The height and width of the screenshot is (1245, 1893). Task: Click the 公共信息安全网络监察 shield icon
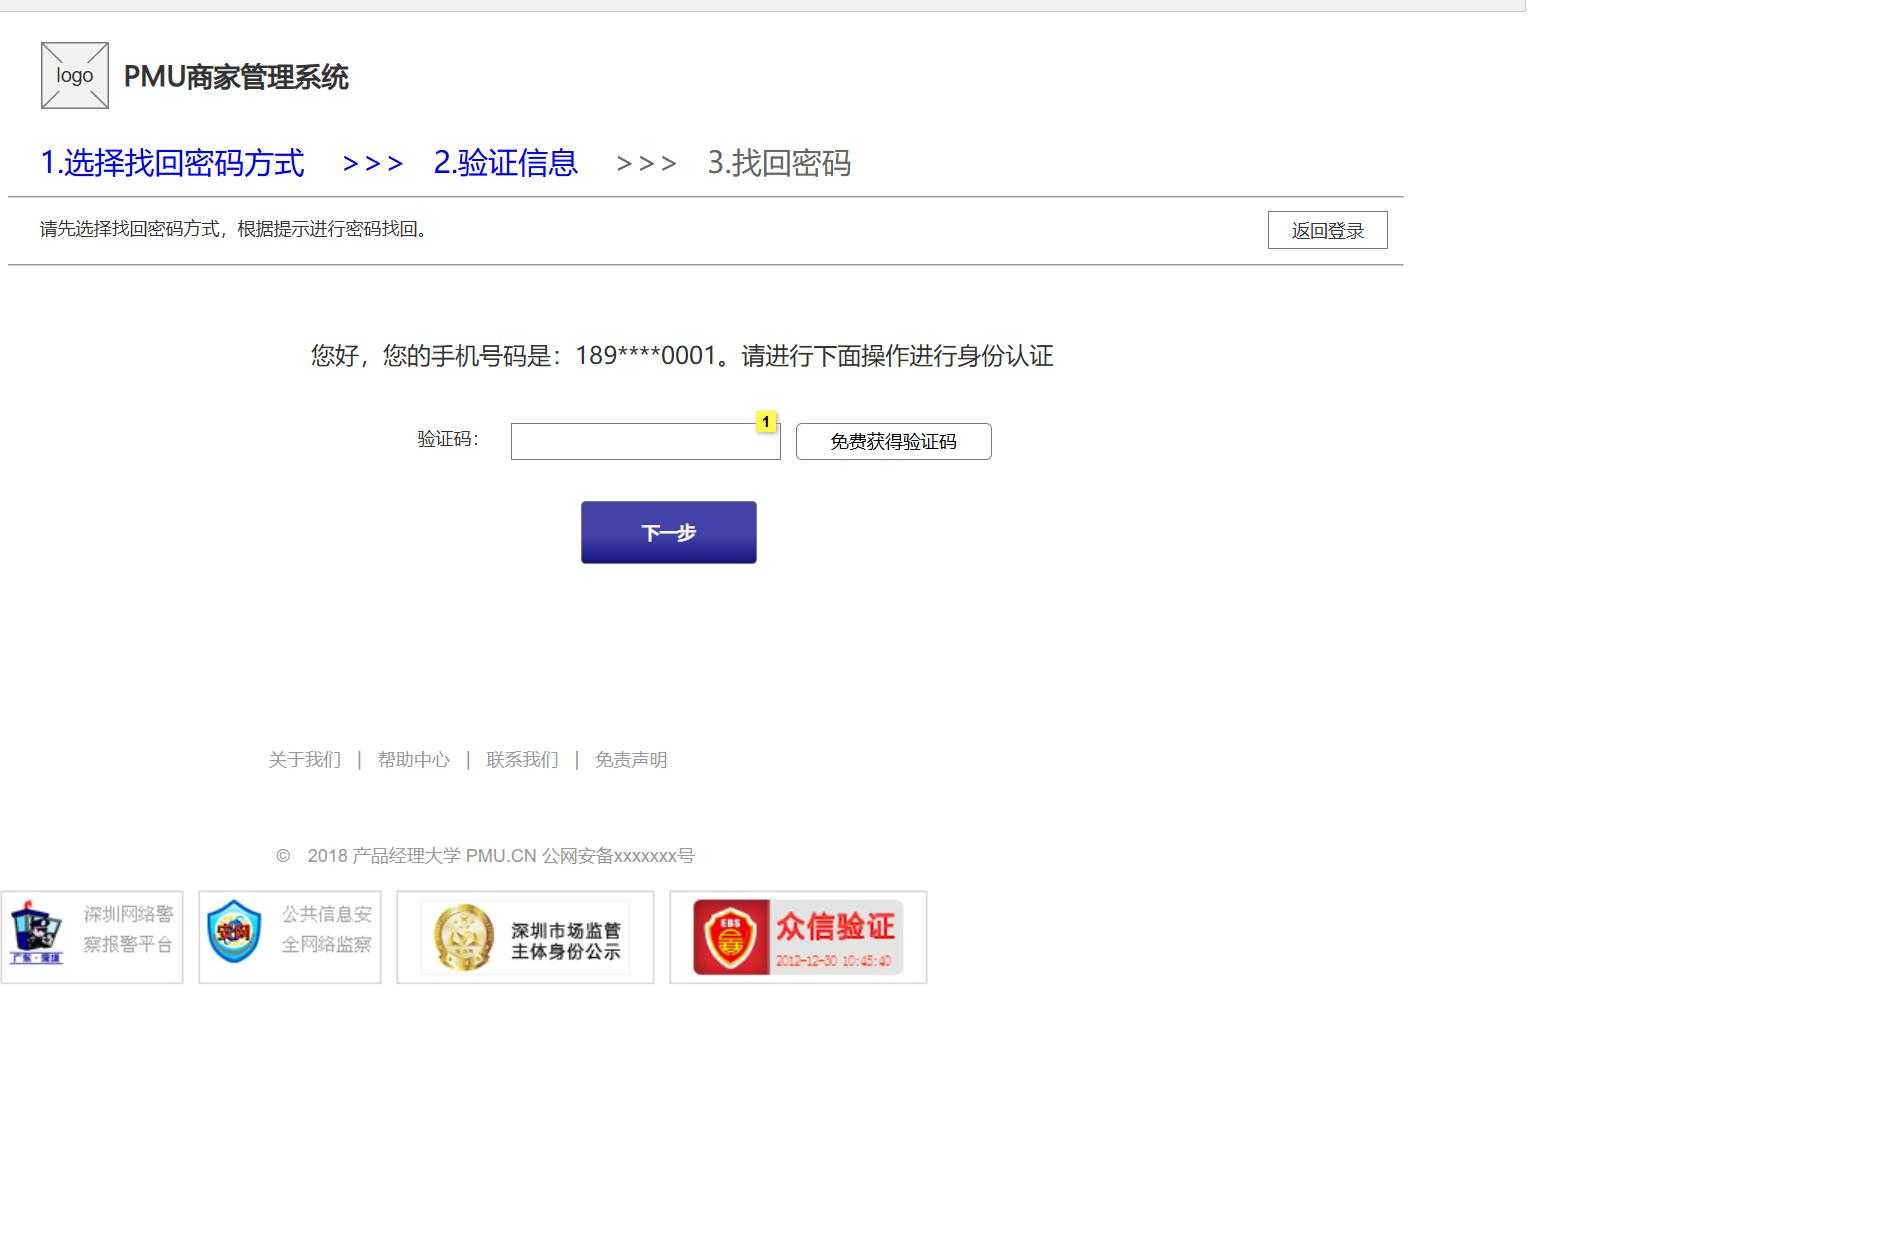[288, 936]
